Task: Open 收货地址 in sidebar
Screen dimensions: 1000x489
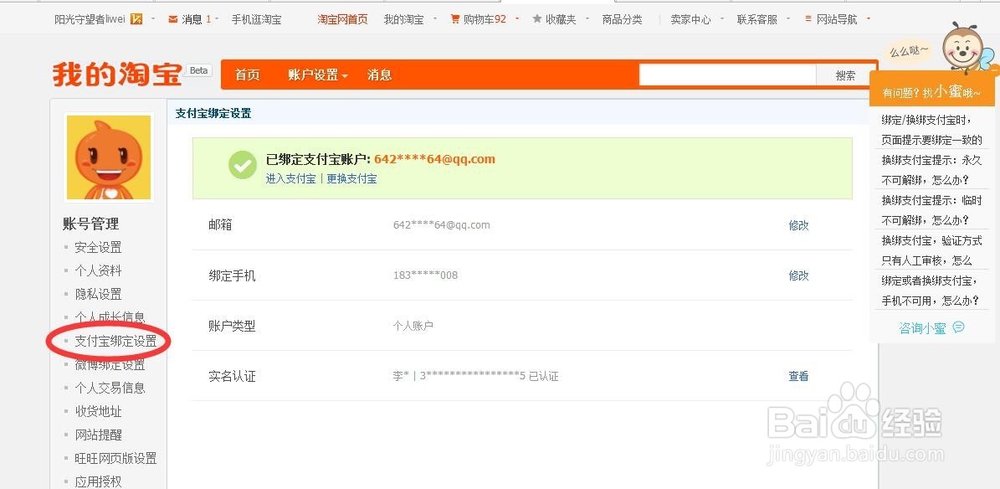Action: (x=98, y=412)
